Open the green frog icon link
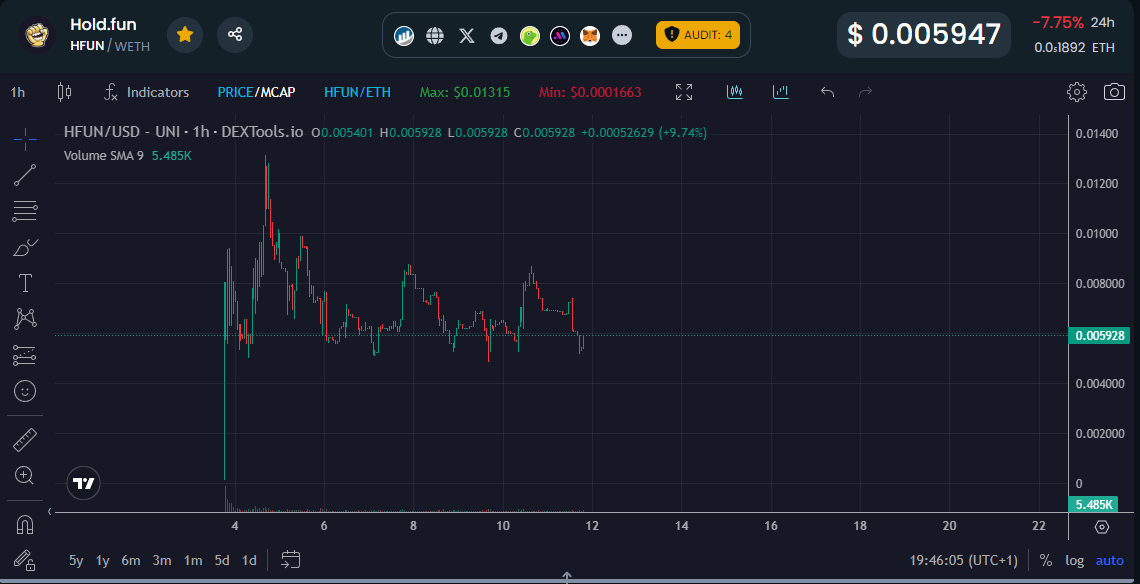The width and height of the screenshot is (1140, 584). pos(530,35)
